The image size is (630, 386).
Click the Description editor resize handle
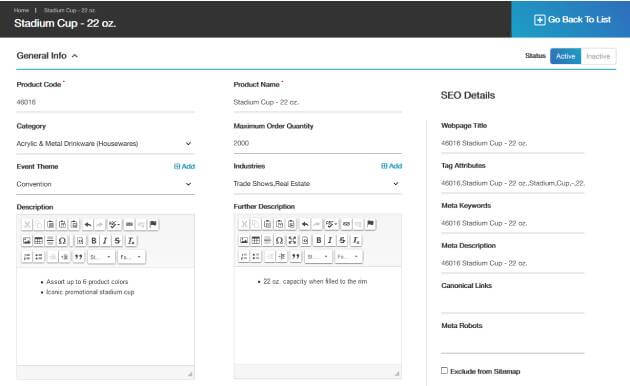pyautogui.click(x=190, y=374)
